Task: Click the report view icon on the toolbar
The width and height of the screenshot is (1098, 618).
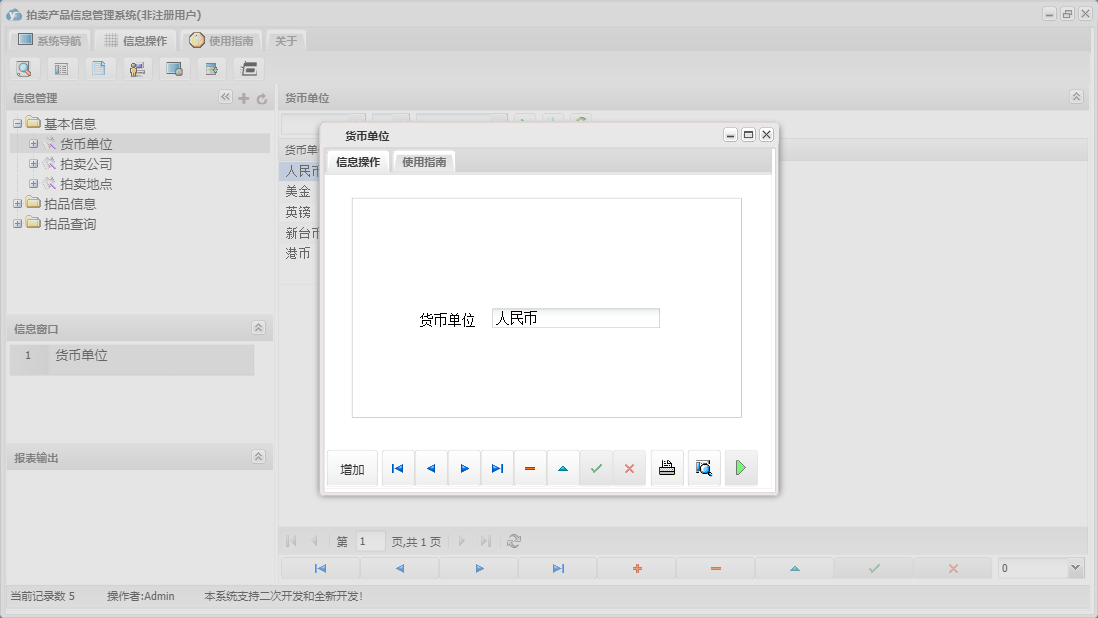Action: [x=61, y=68]
